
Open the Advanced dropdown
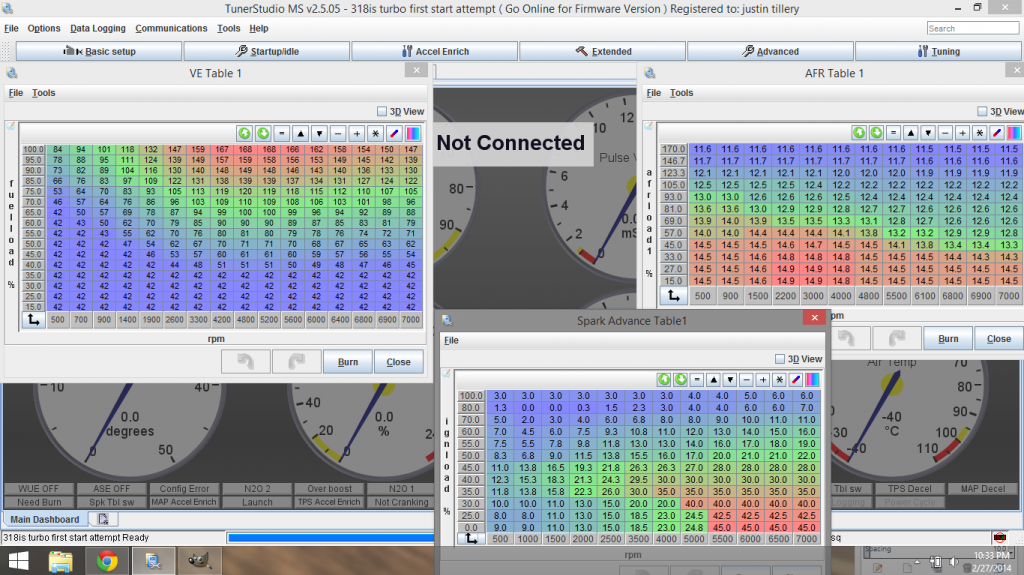click(x=770, y=51)
